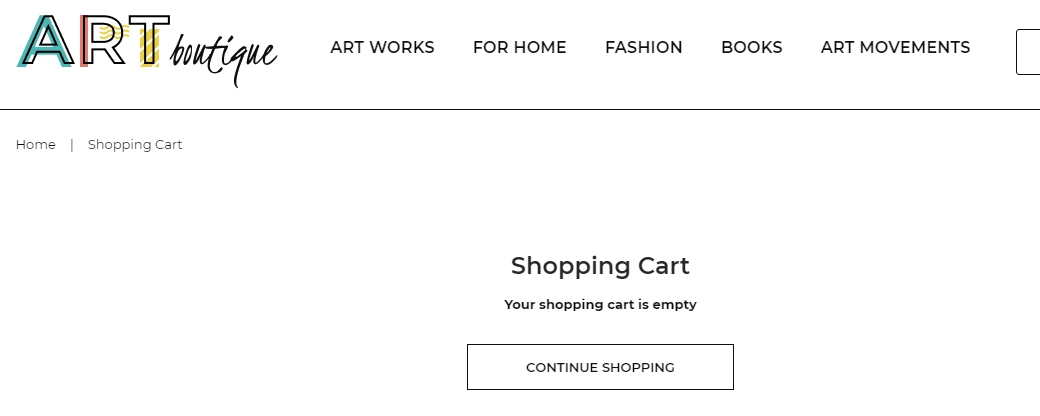1040x416 pixels.
Task: Click the Shopping Cart page heading
Action: pos(600,266)
